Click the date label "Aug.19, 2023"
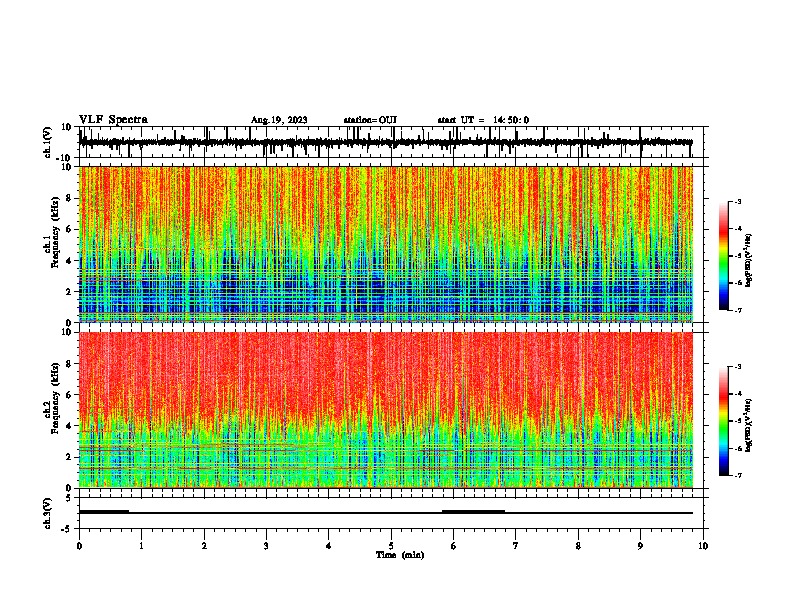The image size is (792, 612). [279, 120]
